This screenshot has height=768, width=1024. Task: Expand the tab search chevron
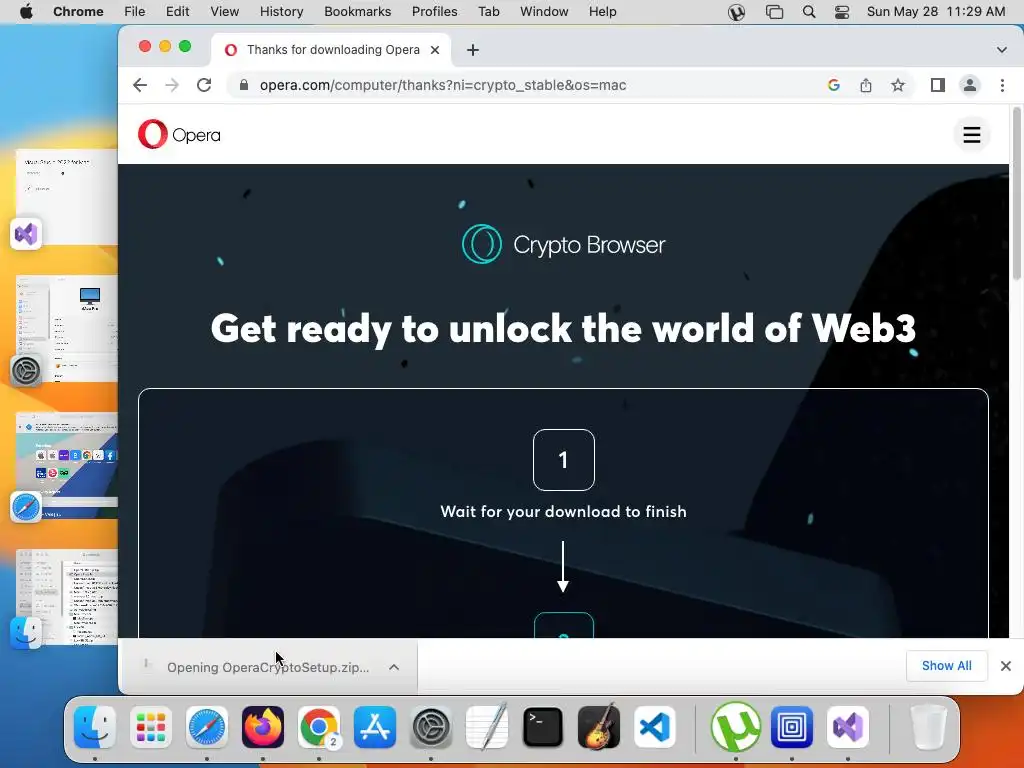(1002, 50)
